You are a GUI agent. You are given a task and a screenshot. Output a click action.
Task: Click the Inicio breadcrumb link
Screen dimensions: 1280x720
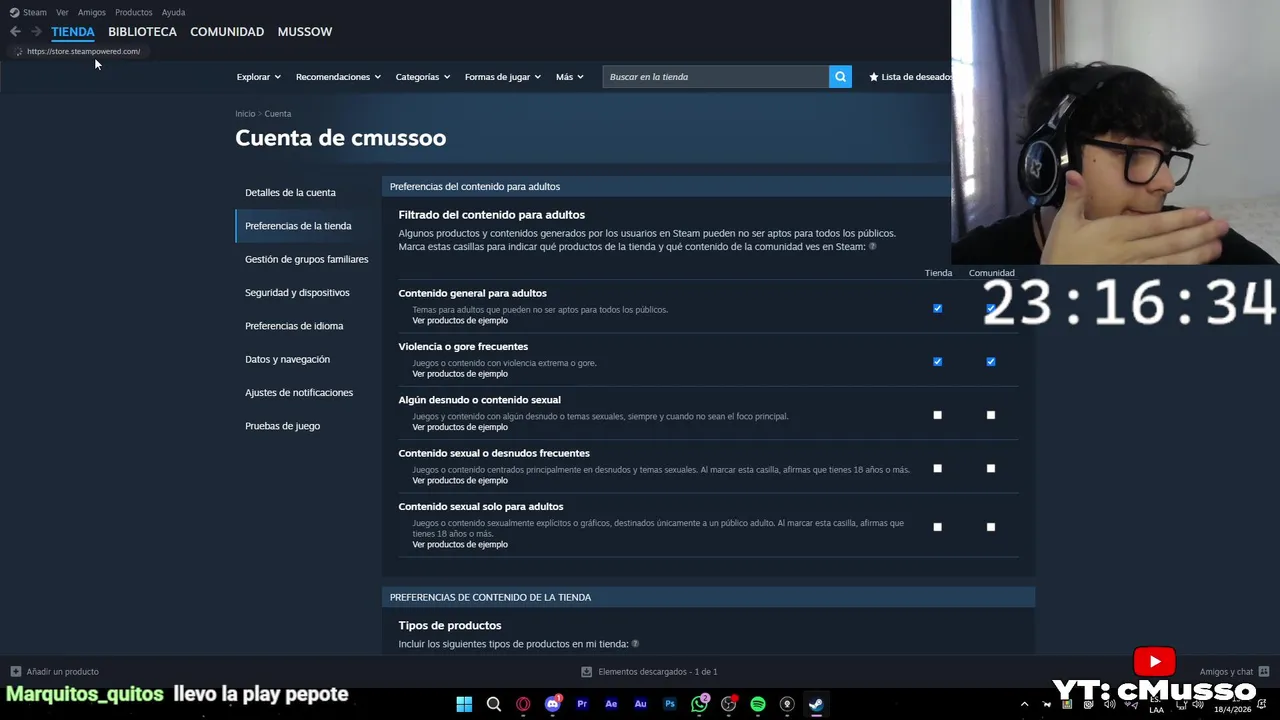pyautogui.click(x=245, y=114)
